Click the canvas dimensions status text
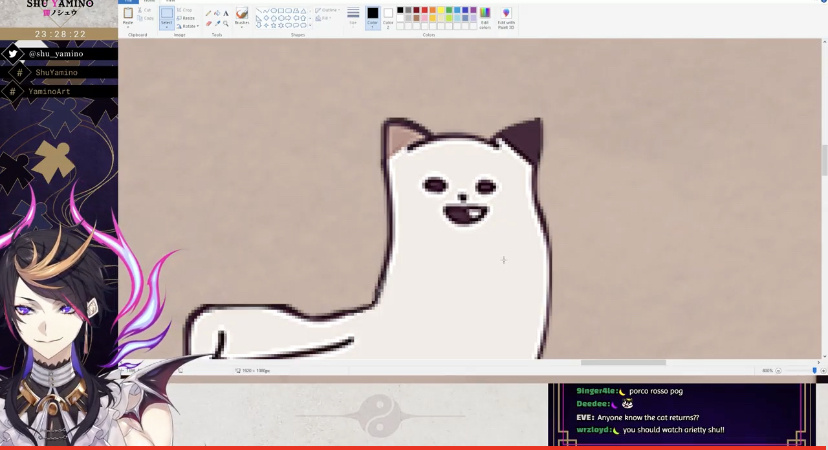The image size is (828, 450). [x=256, y=371]
